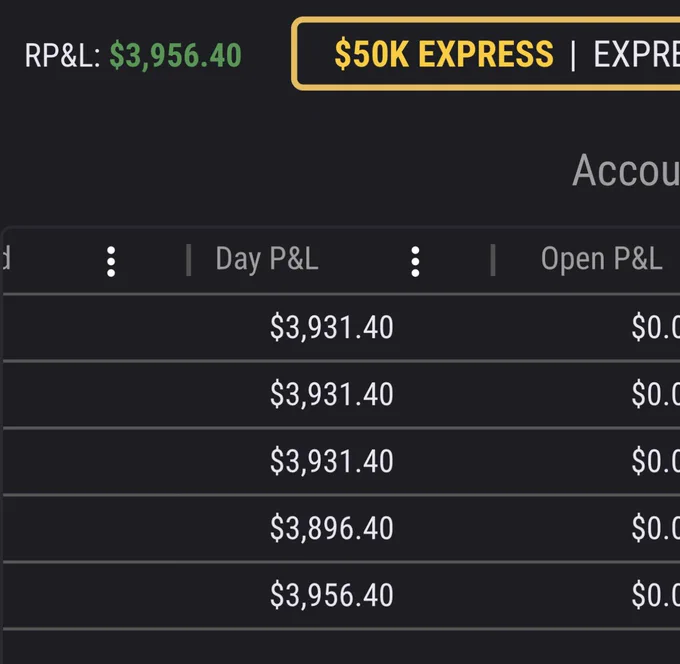Click the column divider before Open P&L
The width and height of the screenshot is (680, 664).
[x=493, y=260]
